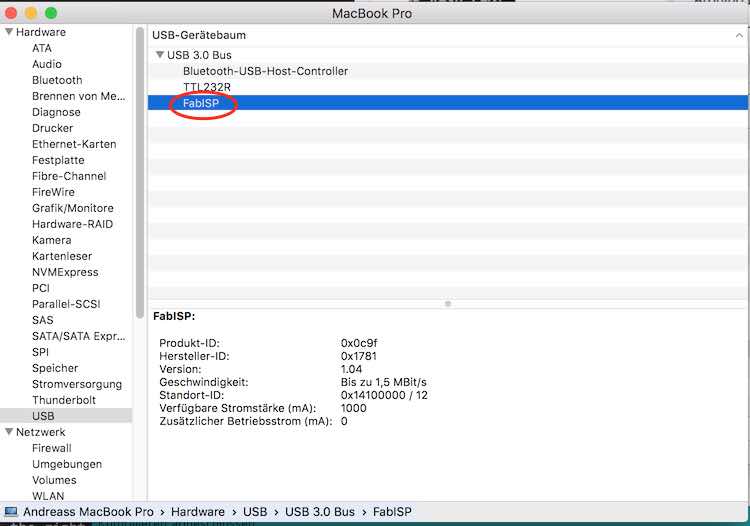Open Fibre-Channel entry
This screenshot has width=750, height=526.
pos(69,176)
